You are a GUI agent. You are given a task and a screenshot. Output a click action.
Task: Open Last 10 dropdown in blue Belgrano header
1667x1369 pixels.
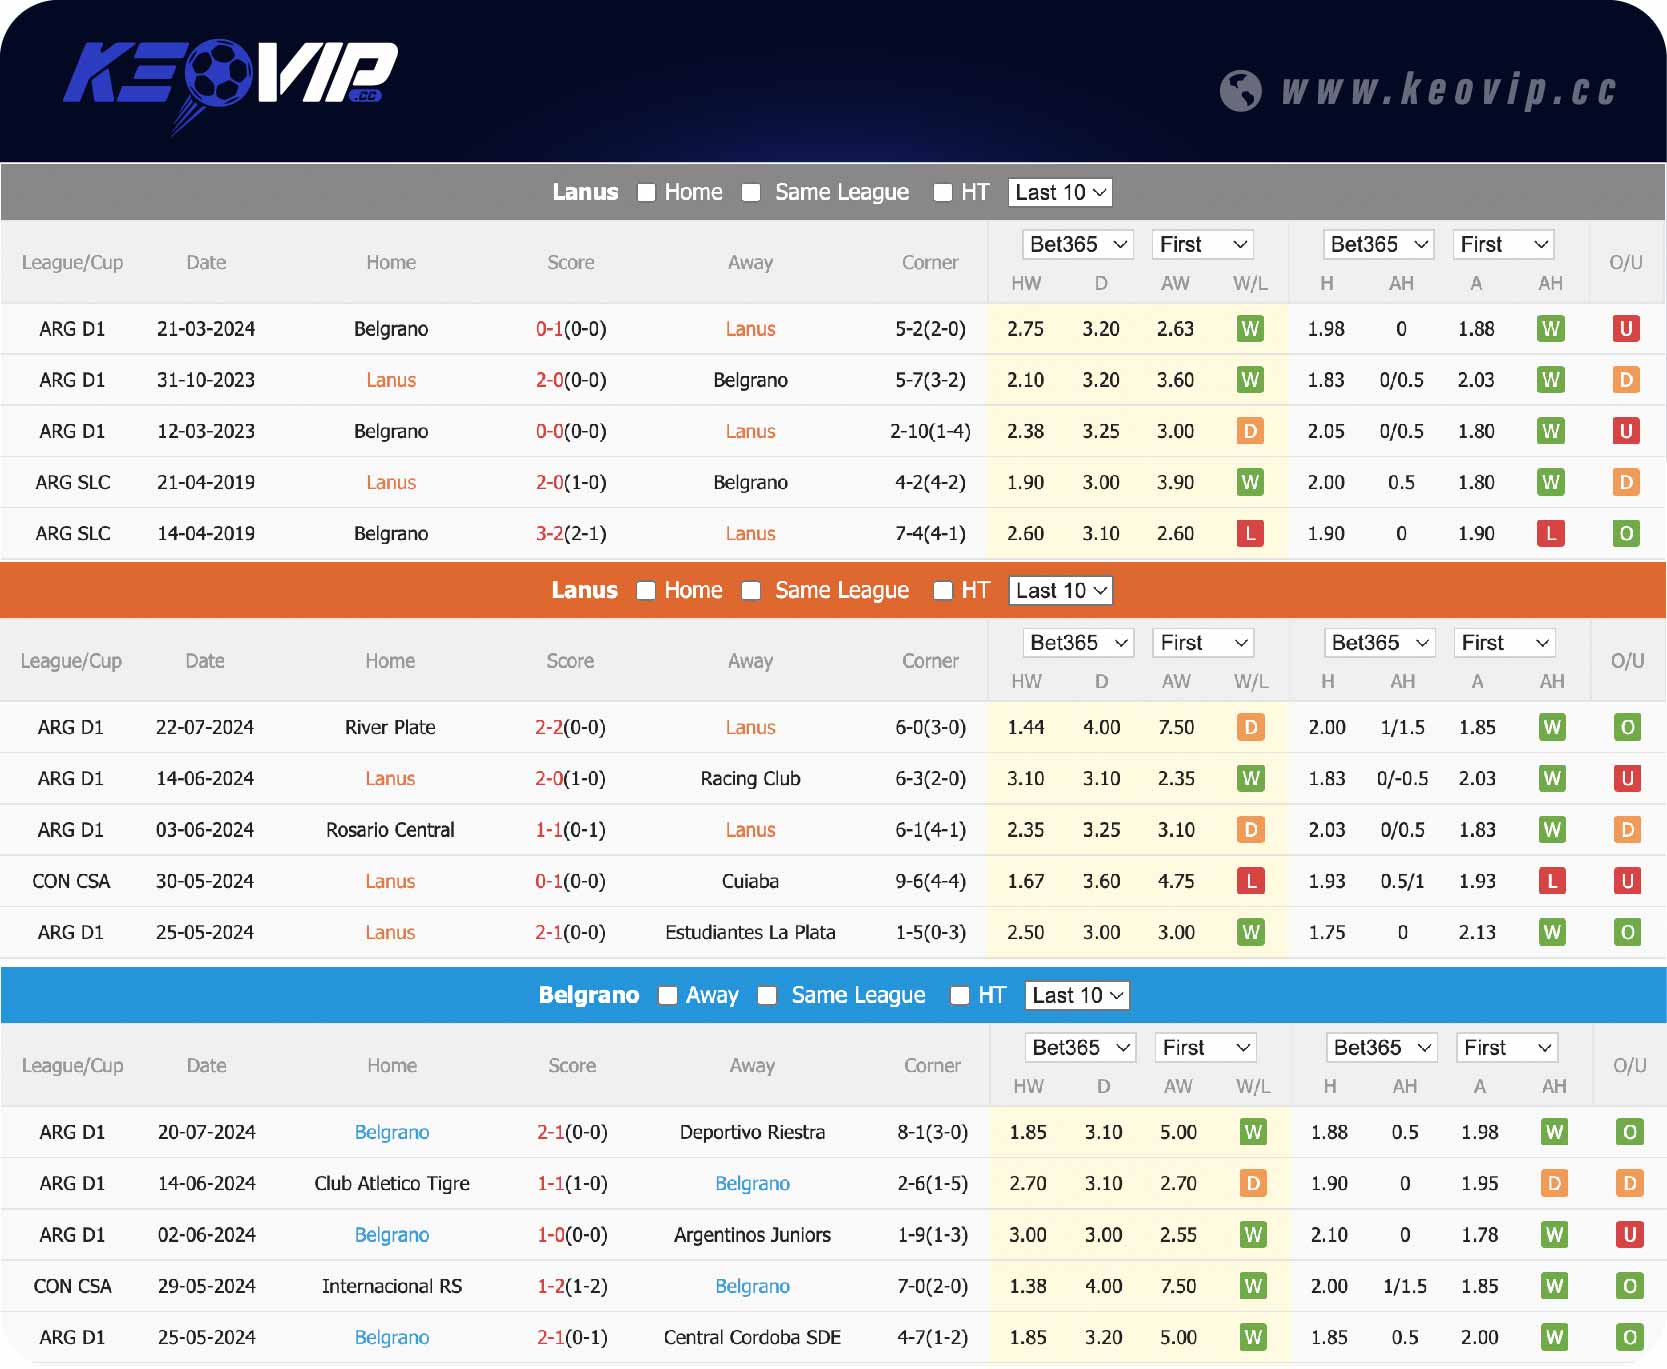click(1077, 995)
